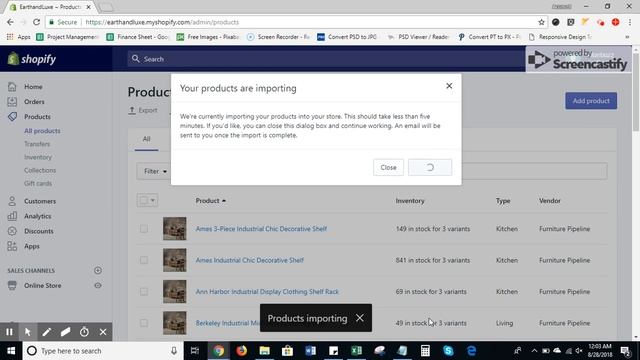
Task: Open Orders in Shopify sidebar
Action: coord(34,102)
